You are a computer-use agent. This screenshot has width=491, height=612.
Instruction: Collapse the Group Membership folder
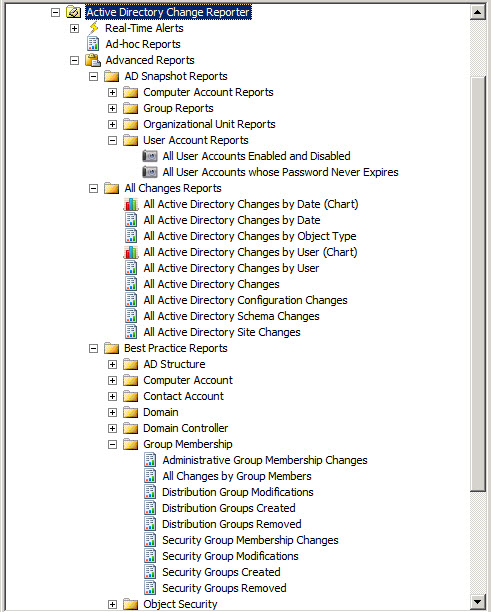pyautogui.click(x=112, y=445)
